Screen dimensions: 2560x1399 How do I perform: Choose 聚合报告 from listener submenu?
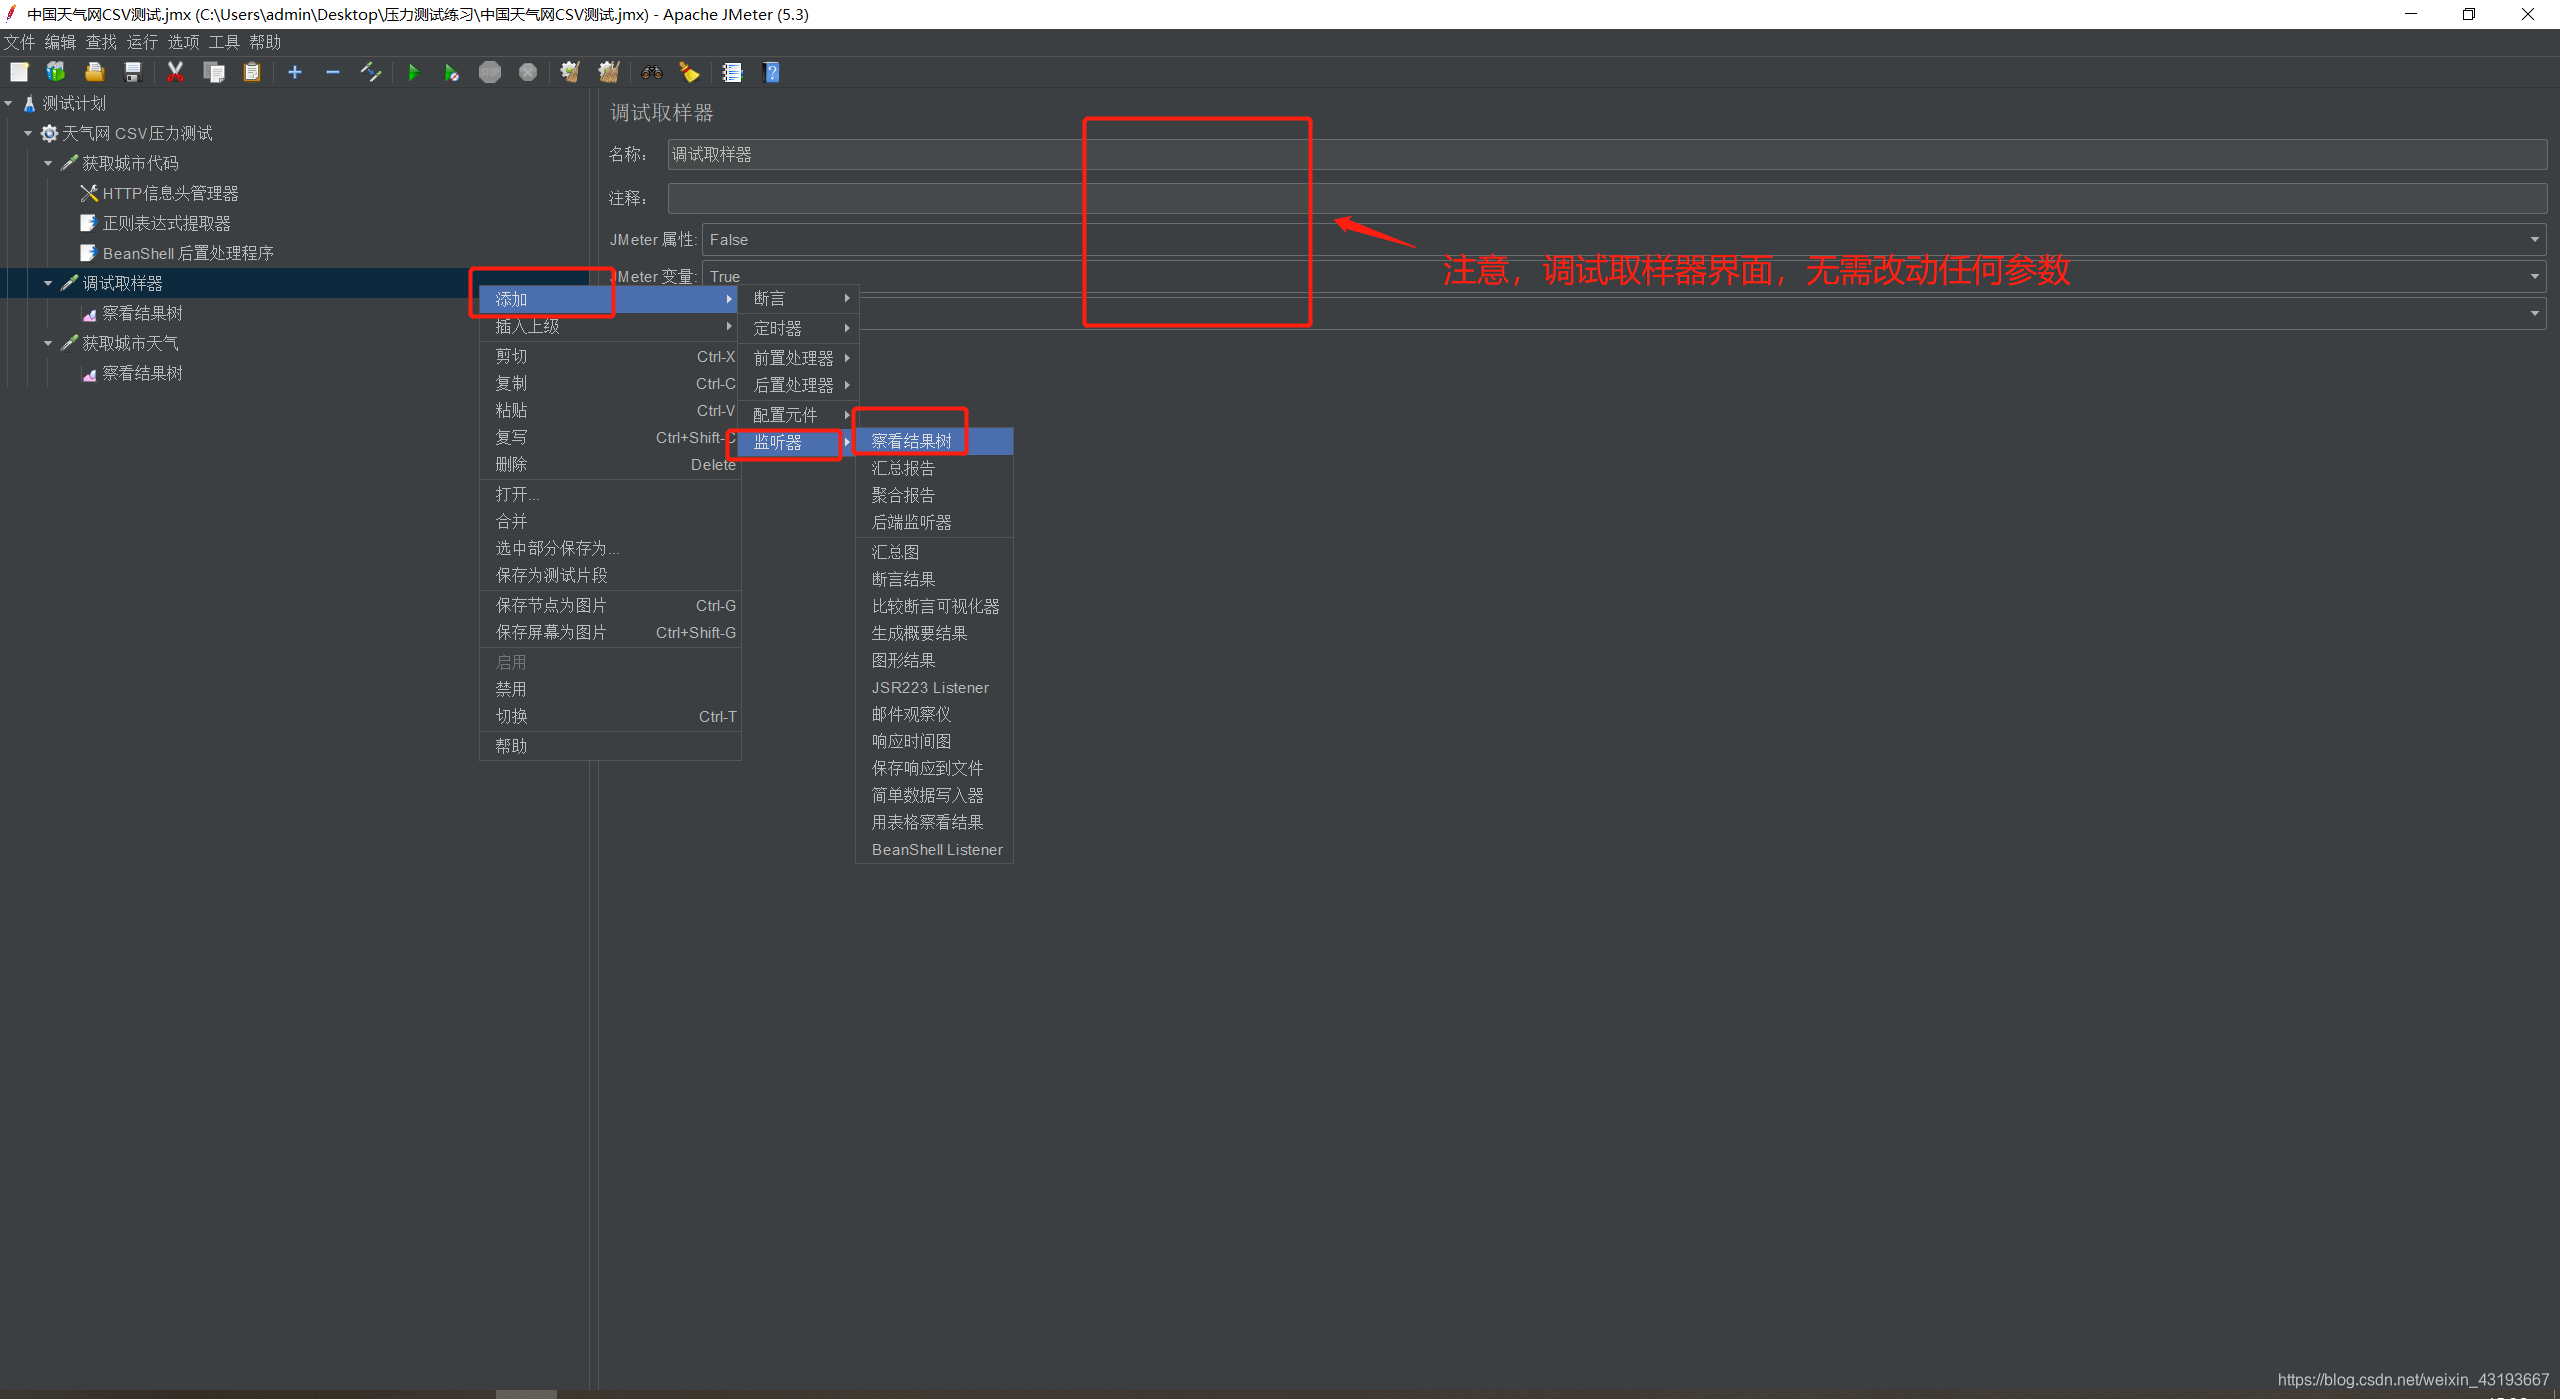pos(903,495)
